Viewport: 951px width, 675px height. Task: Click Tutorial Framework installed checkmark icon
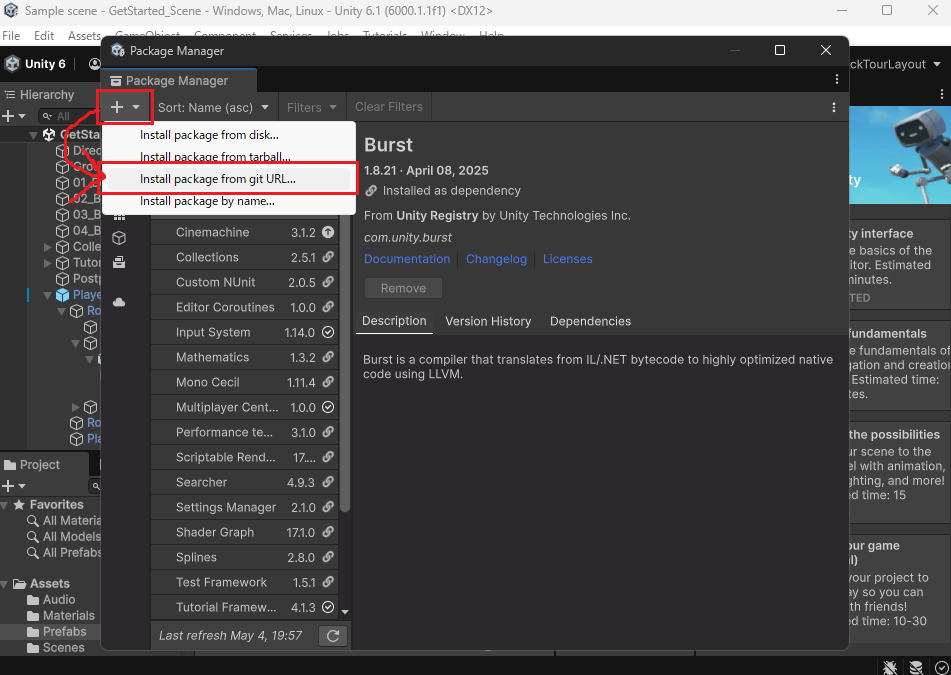[328, 607]
